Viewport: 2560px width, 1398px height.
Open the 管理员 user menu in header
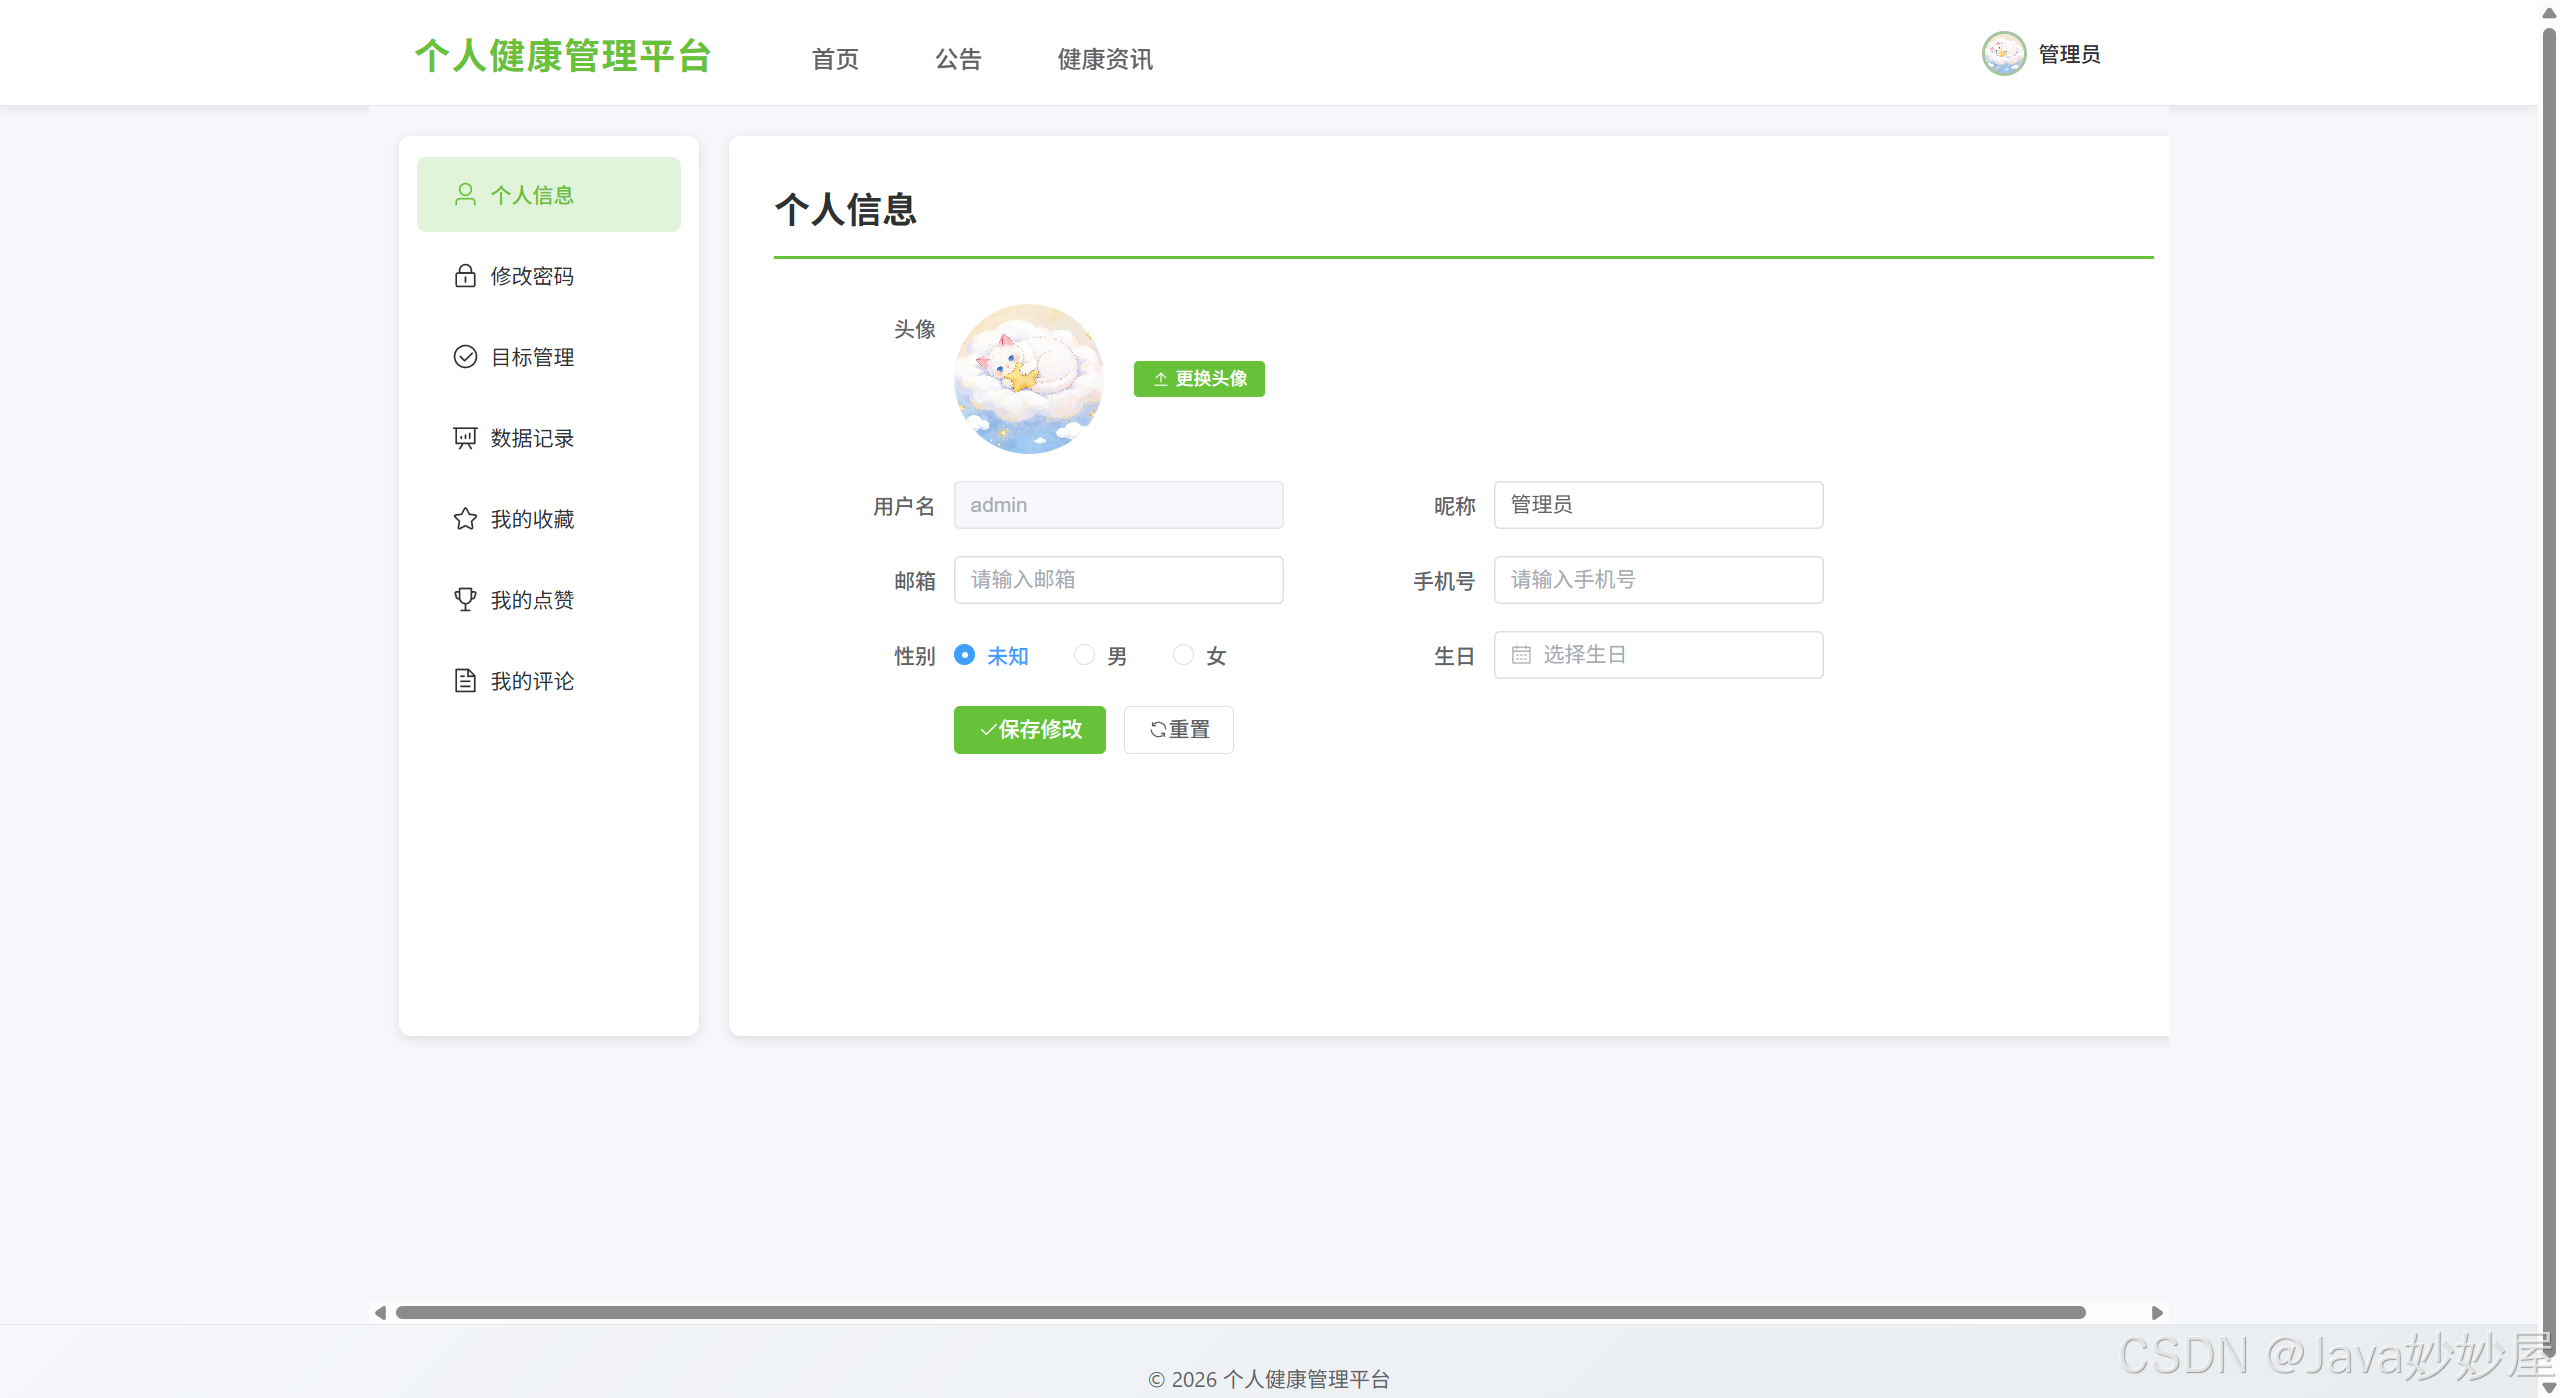[x=2069, y=55]
